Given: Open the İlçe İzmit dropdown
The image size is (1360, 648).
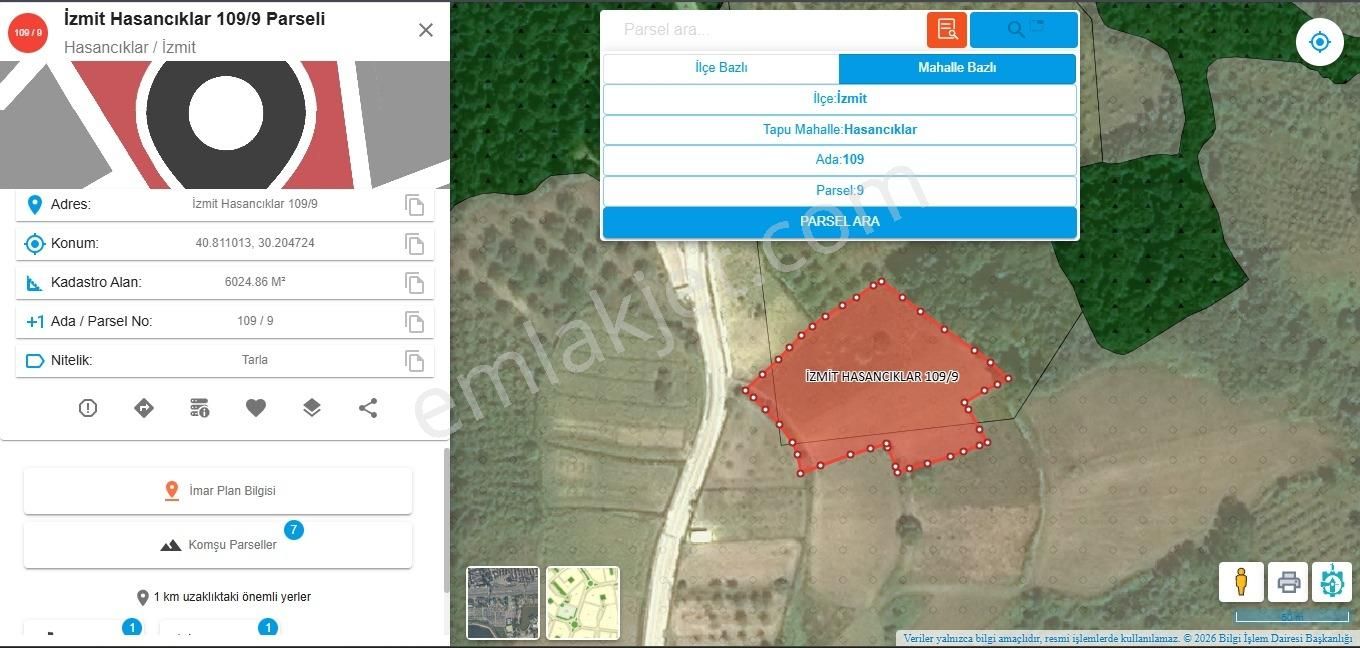Looking at the screenshot, I should click(x=839, y=99).
